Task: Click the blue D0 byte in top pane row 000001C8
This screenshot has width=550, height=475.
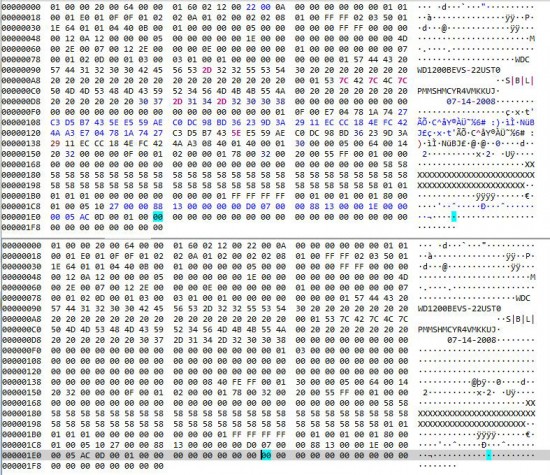Action: pyautogui.click(x=251, y=206)
